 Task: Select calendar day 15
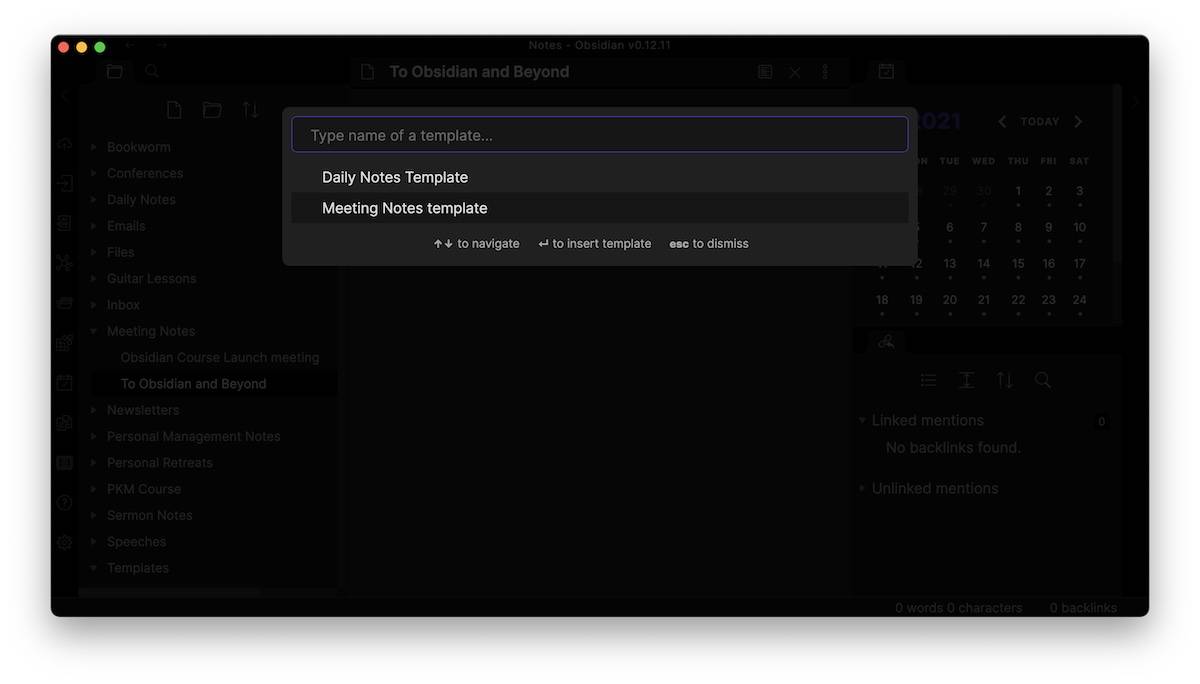point(1018,264)
